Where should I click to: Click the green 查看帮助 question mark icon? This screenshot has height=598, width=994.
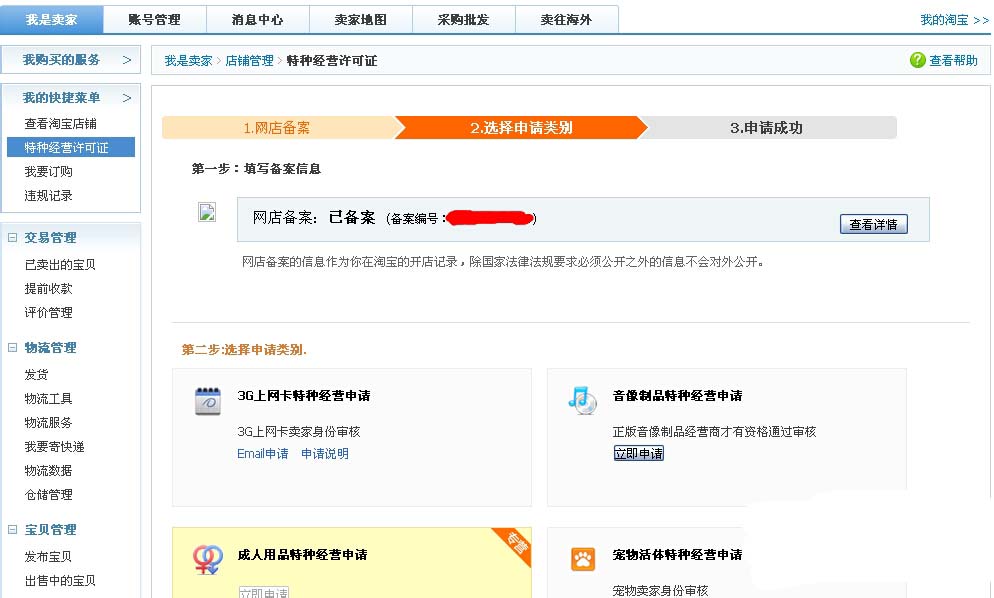click(x=917, y=60)
